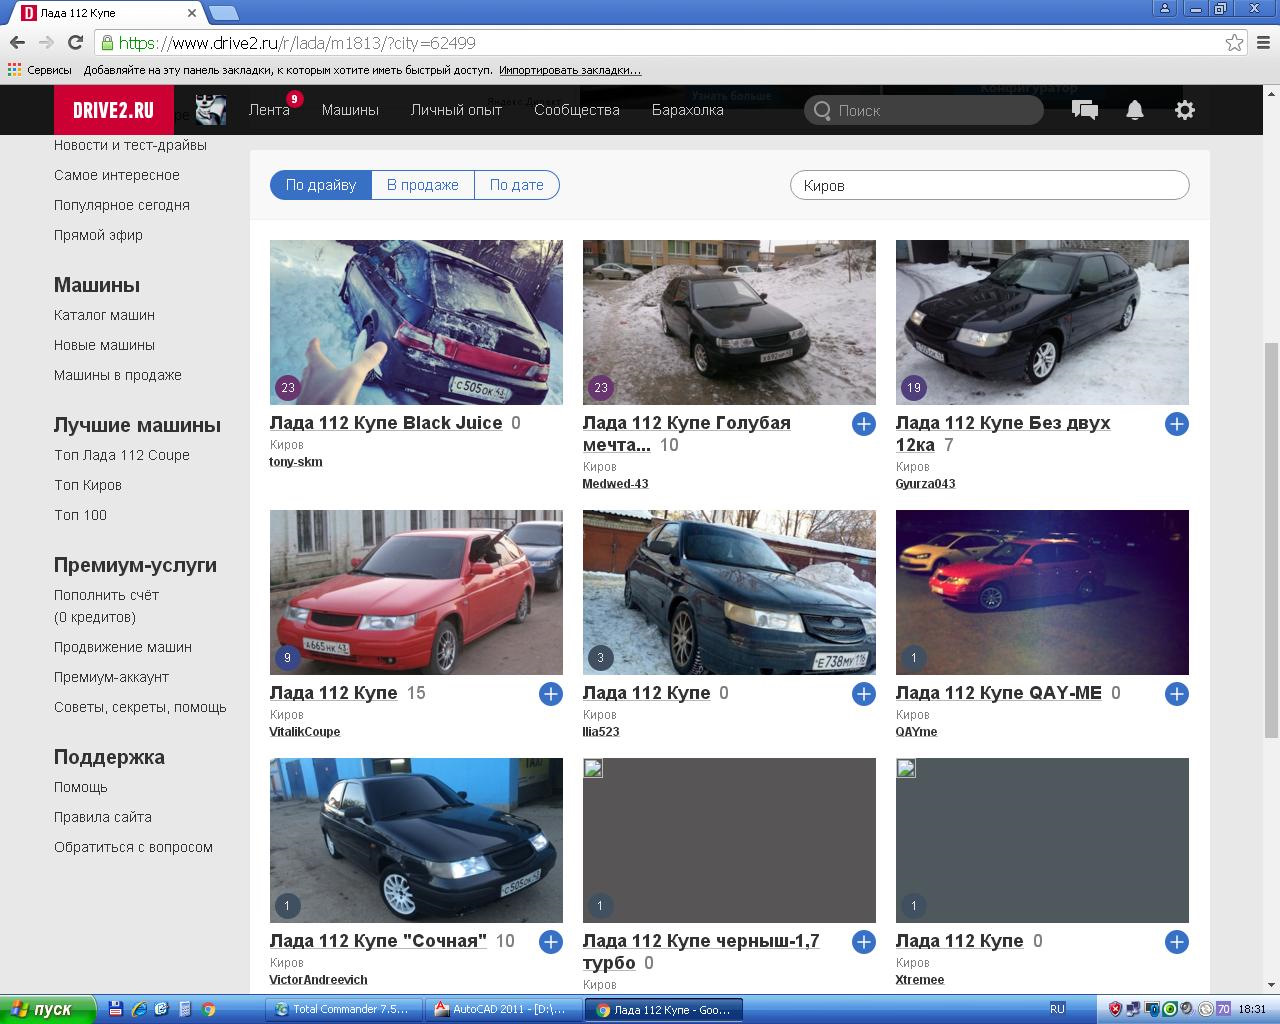The width and height of the screenshot is (1280, 1024).
Task: Open the Личный опыт menu item
Action: tap(456, 110)
